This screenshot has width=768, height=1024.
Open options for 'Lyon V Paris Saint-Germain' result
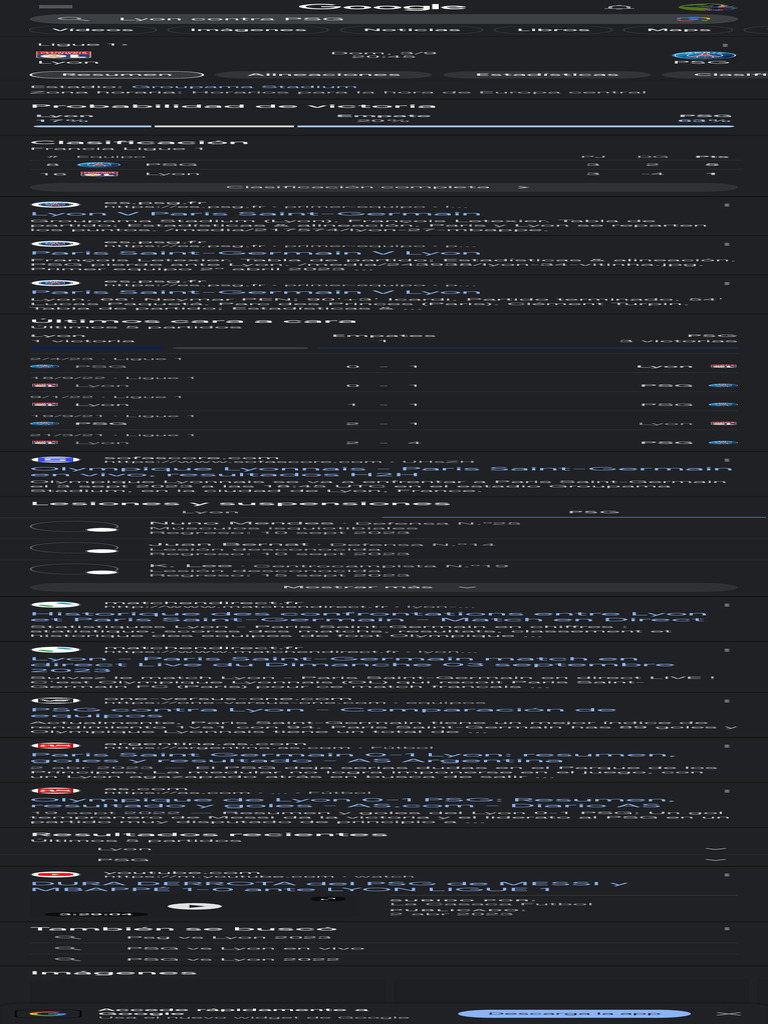[x=727, y=205]
